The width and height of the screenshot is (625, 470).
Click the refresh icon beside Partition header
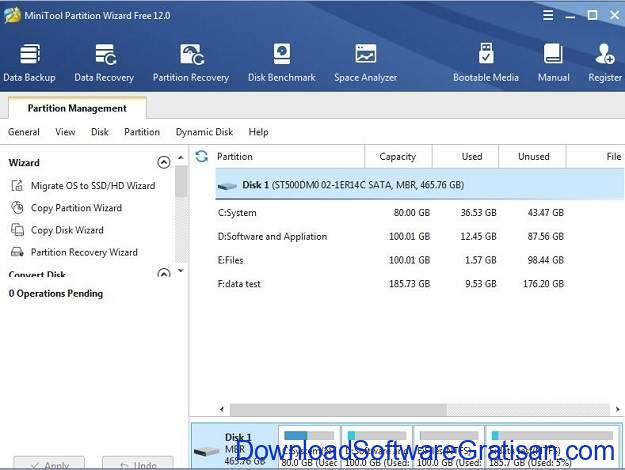202,156
